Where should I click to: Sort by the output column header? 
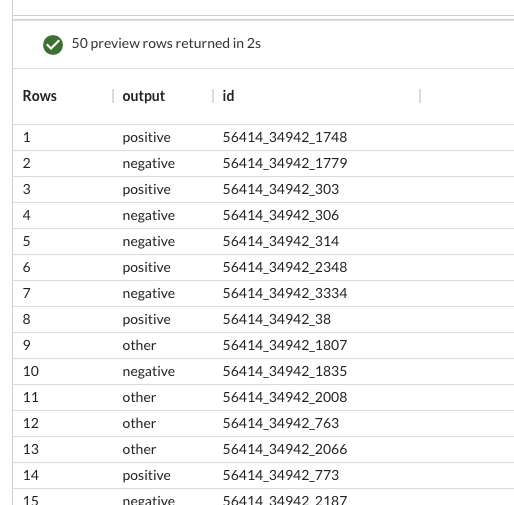pyautogui.click(x=144, y=96)
